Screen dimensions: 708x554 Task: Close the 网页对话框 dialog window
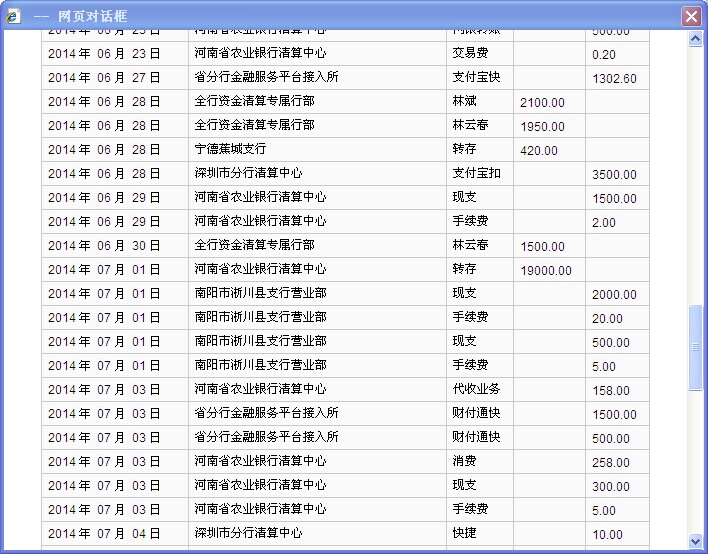point(690,16)
